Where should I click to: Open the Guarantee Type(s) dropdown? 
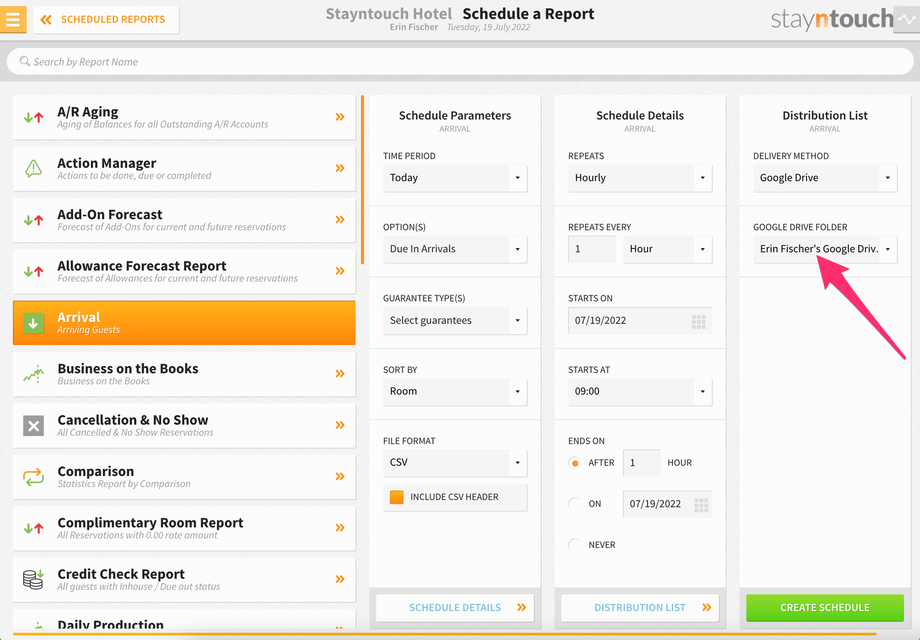[x=455, y=320]
